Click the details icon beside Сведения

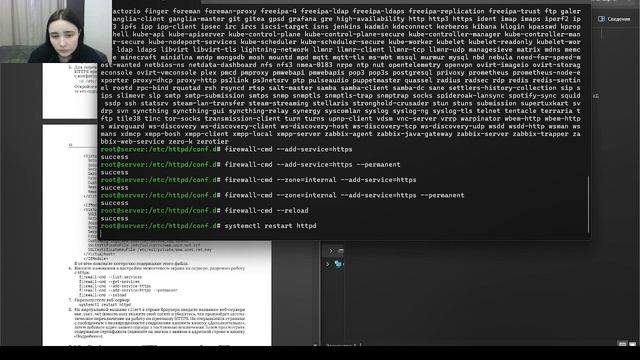pyautogui.click(x=601, y=19)
